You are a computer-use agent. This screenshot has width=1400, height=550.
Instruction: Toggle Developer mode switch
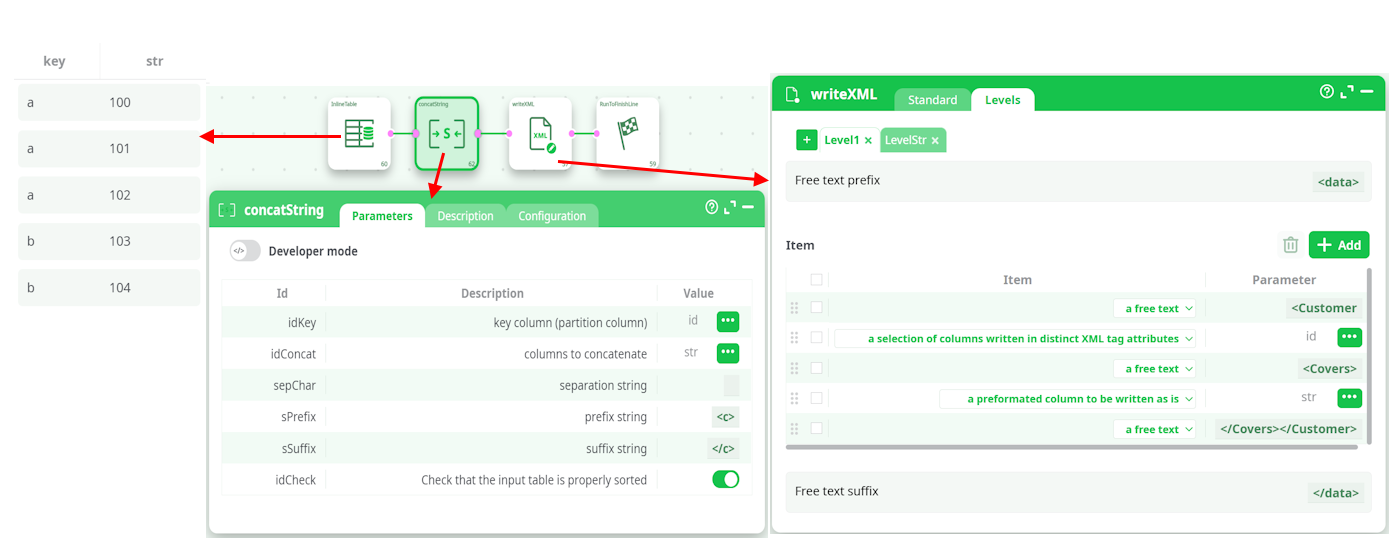click(245, 251)
